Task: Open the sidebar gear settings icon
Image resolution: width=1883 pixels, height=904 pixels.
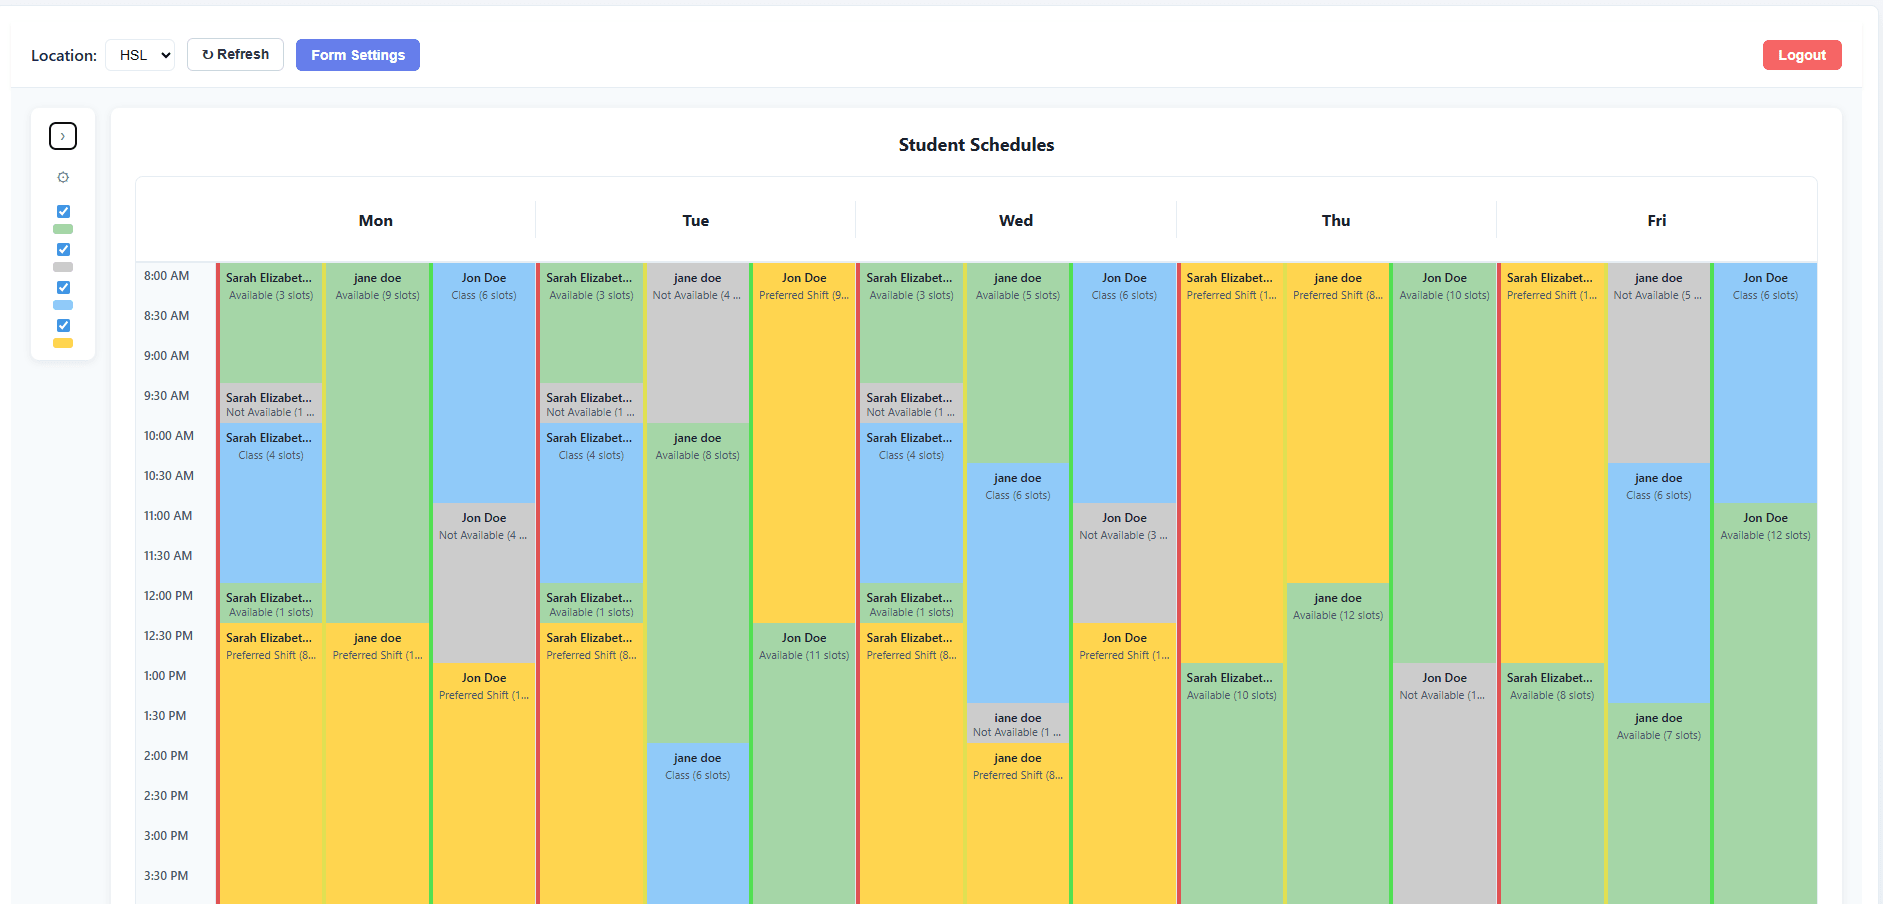Action: click(63, 177)
